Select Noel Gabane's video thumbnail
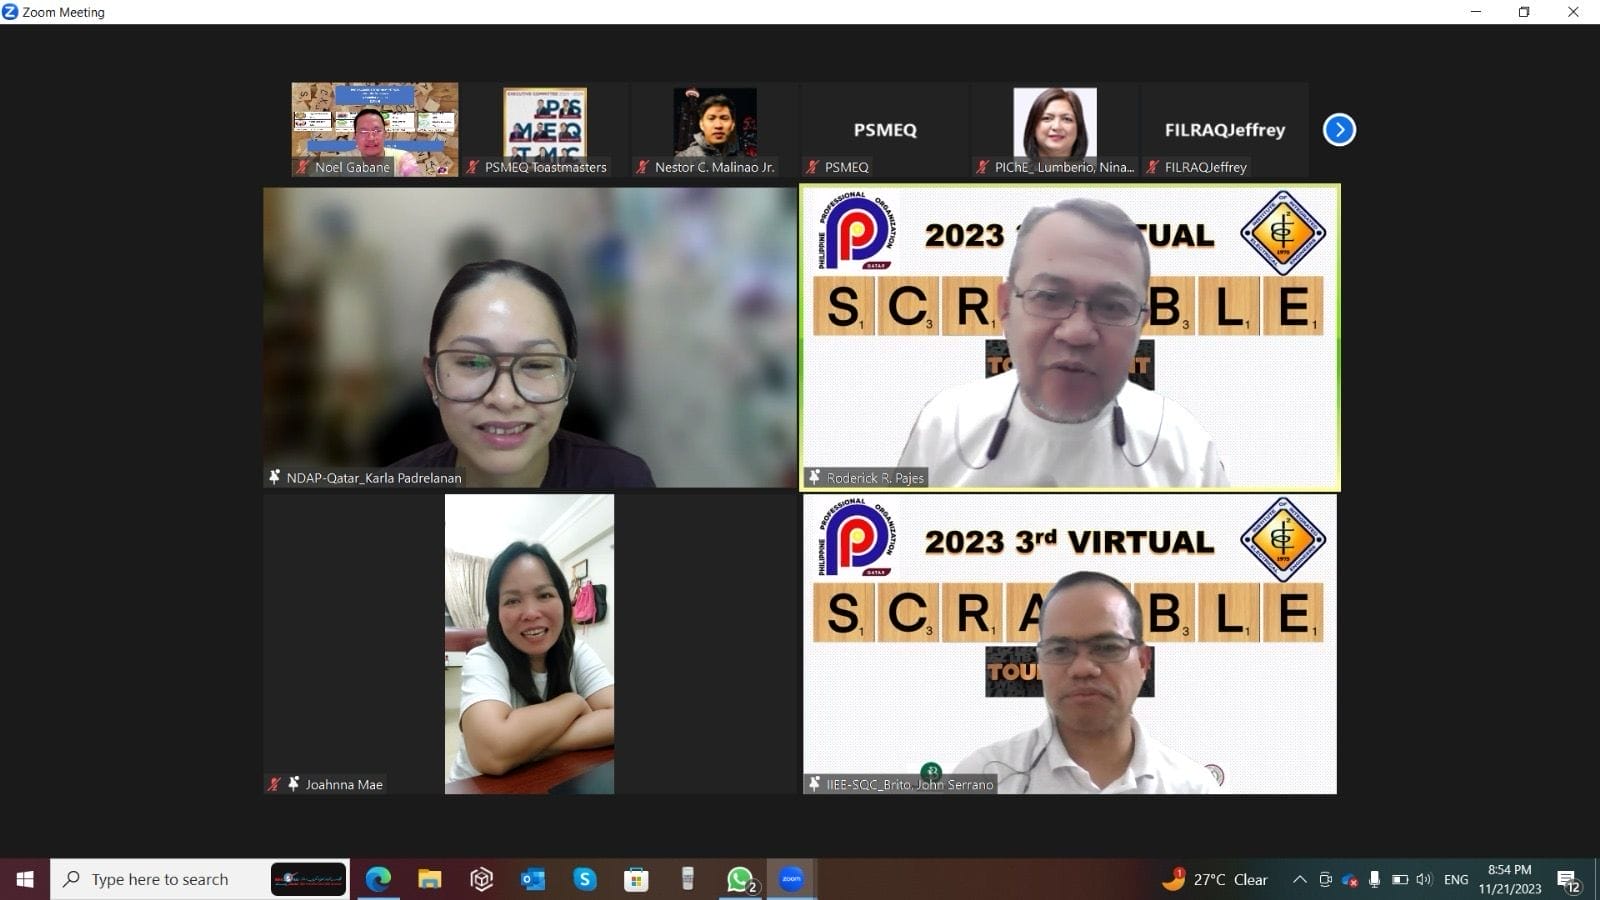This screenshot has width=1600, height=900. [375, 130]
